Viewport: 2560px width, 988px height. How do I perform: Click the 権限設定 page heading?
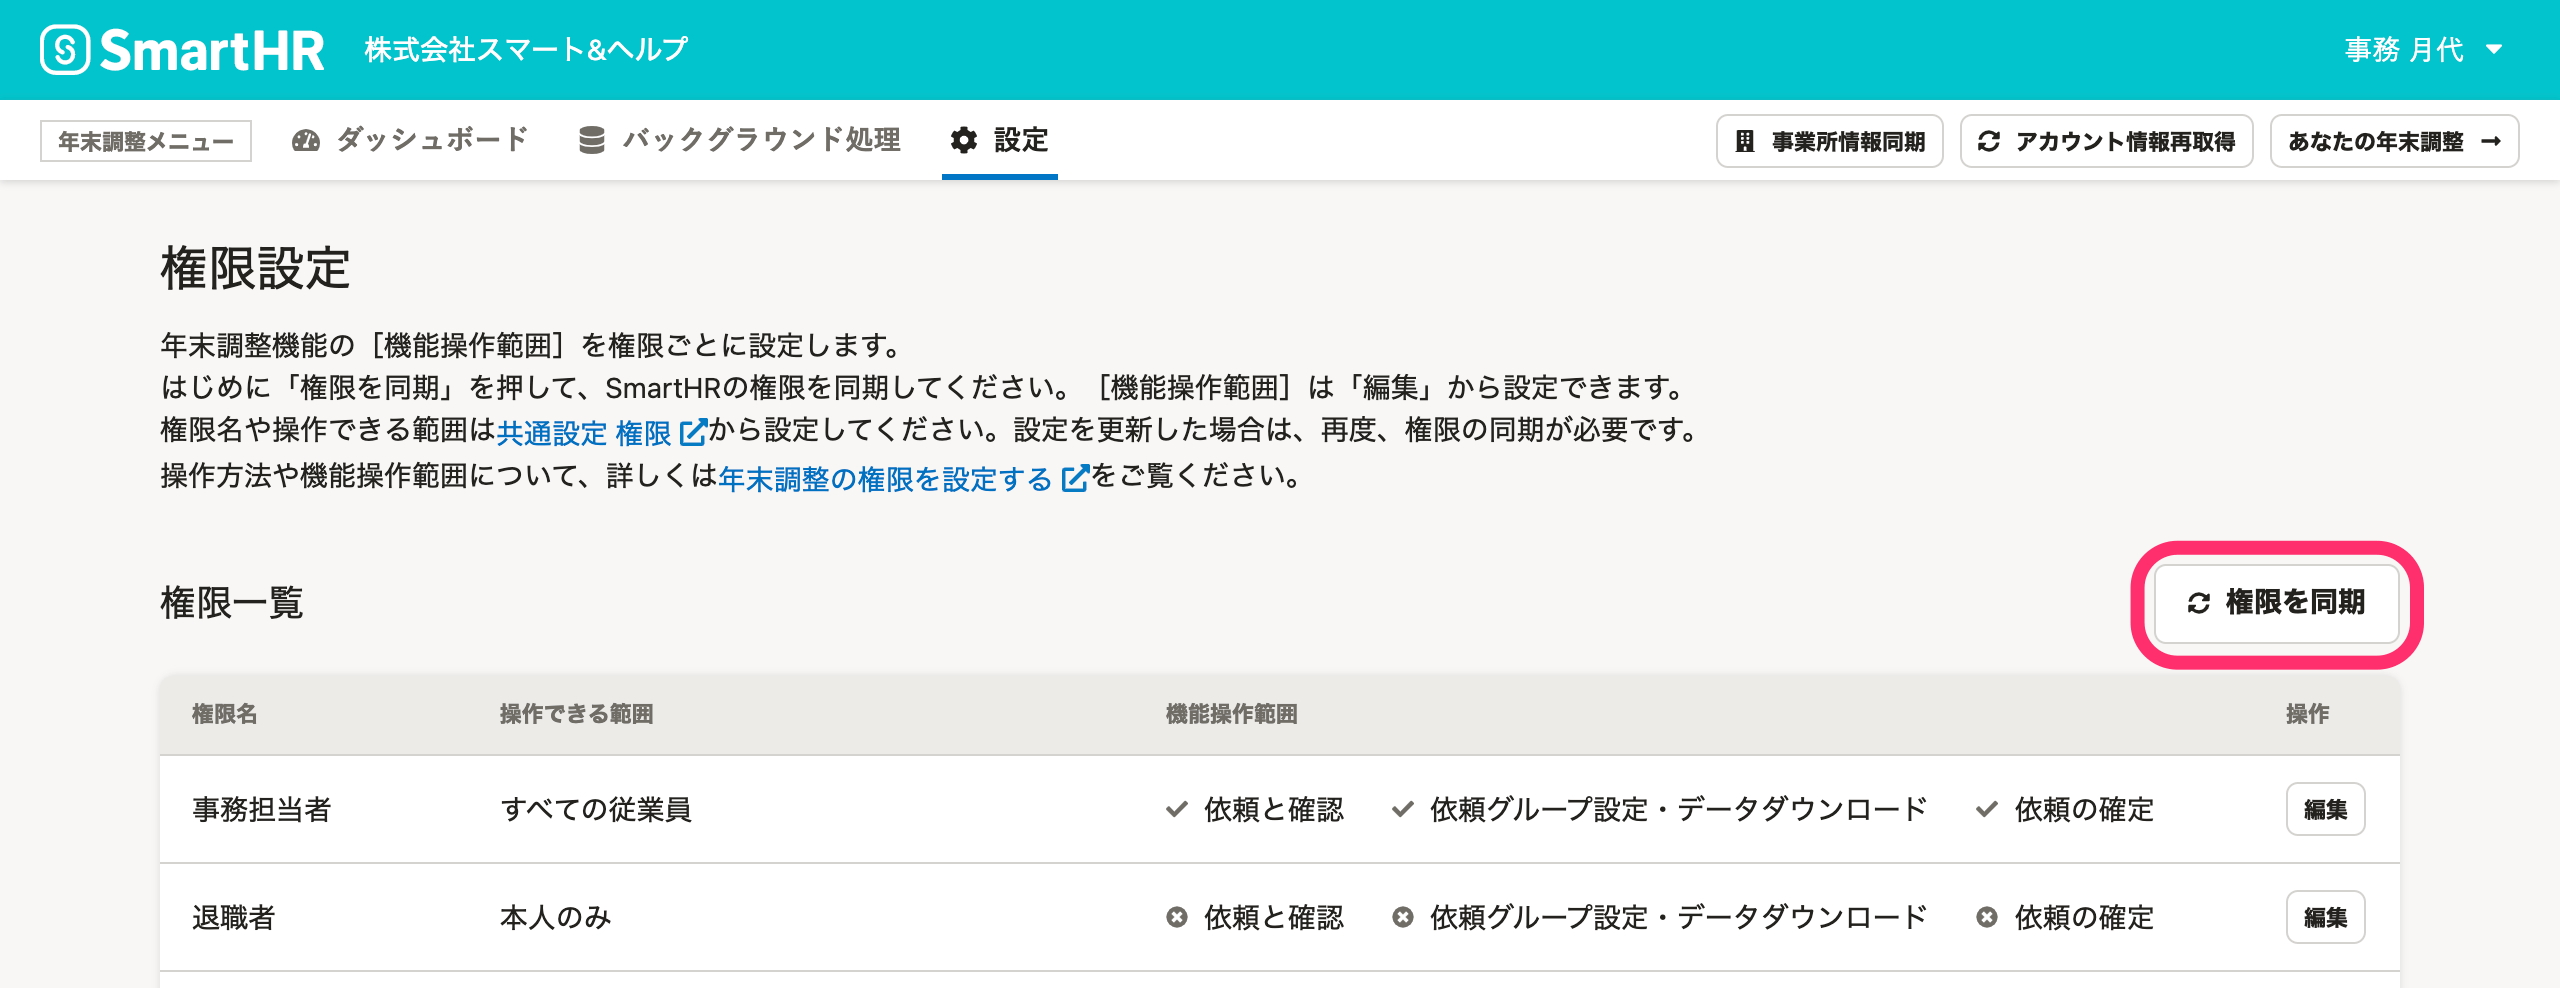pos(256,269)
